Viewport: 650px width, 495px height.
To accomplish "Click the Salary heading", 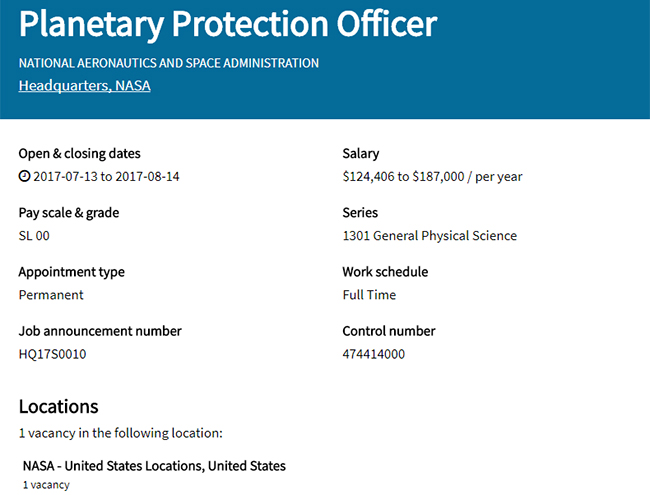I will click(x=361, y=154).
